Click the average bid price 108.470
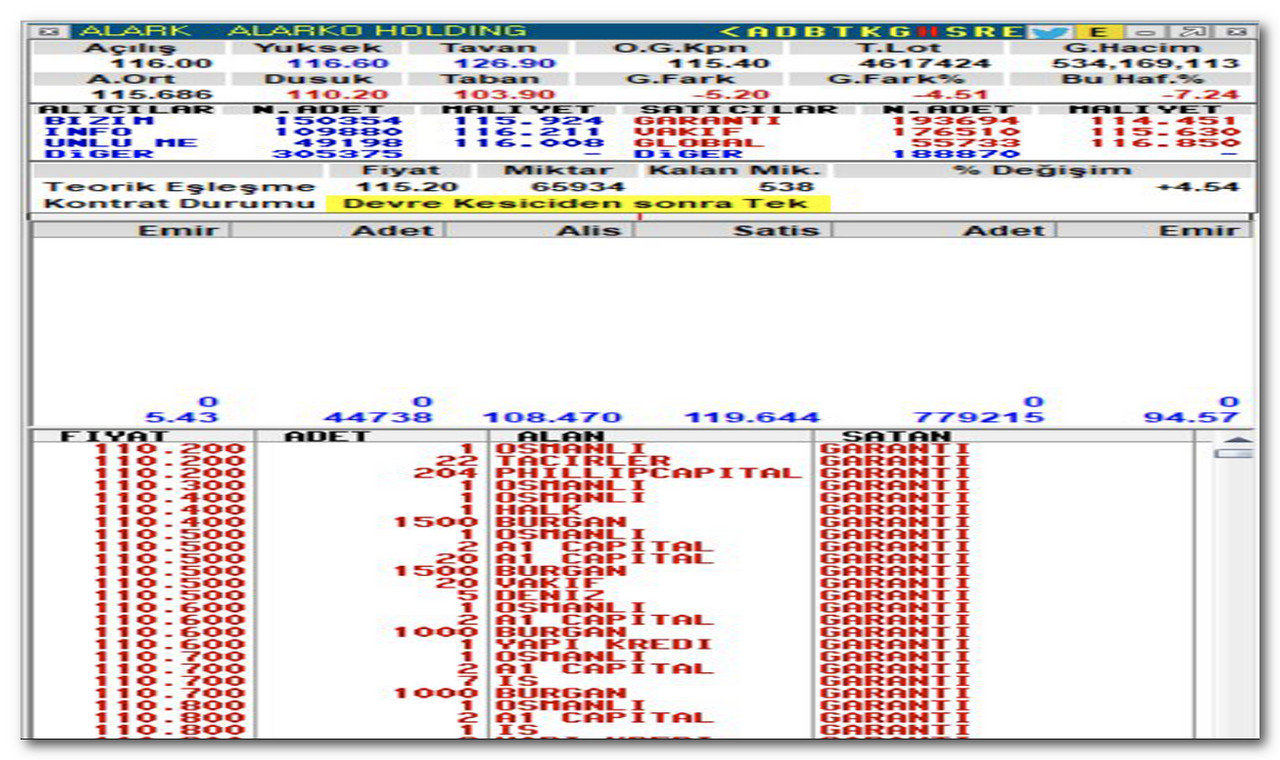Image resolution: width=1280 pixels, height=760 pixels. point(551,418)
